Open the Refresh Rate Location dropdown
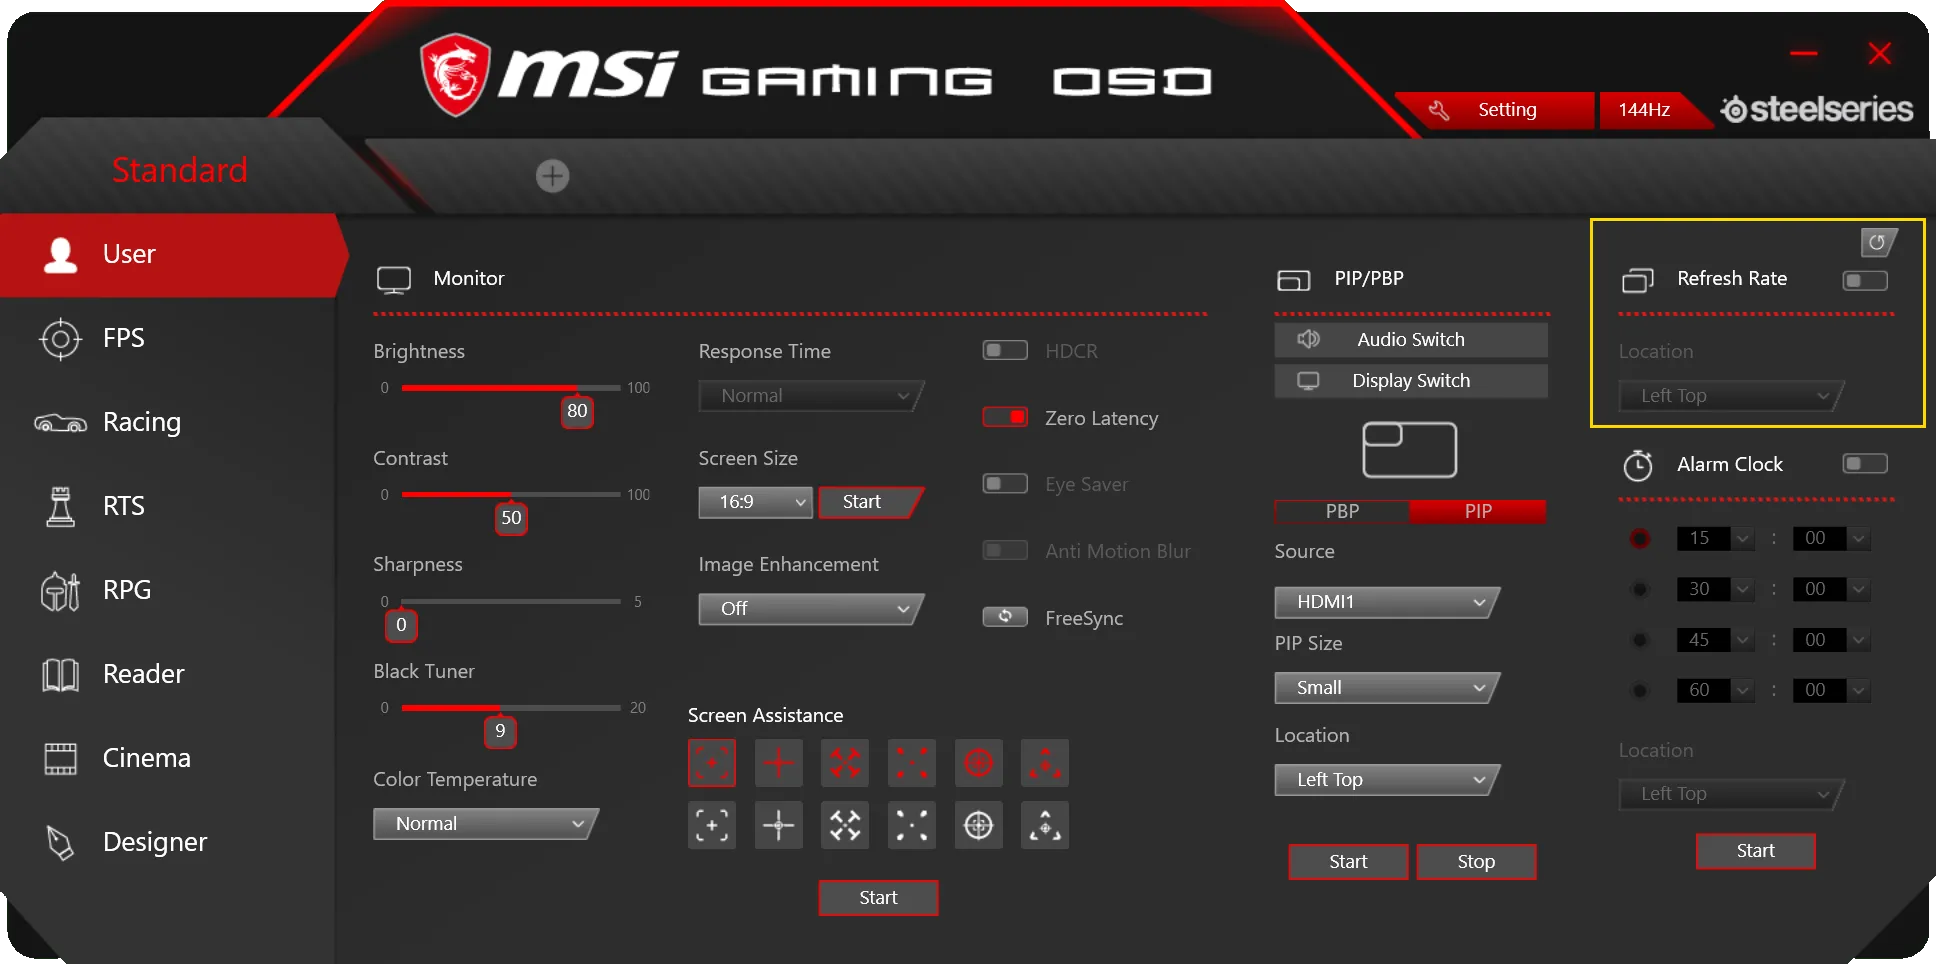Image resolution: width=1936 pixels, height=964 pixels. point(1731,396)
